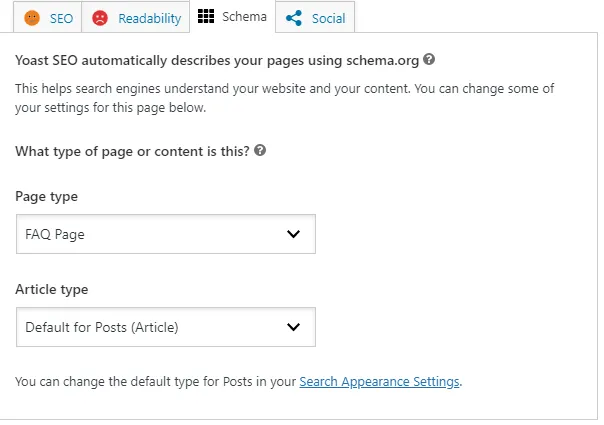This screenshot has height=425, width=604.
Task: Click the red Readability sad face icon
Action: tap(100, 18)
